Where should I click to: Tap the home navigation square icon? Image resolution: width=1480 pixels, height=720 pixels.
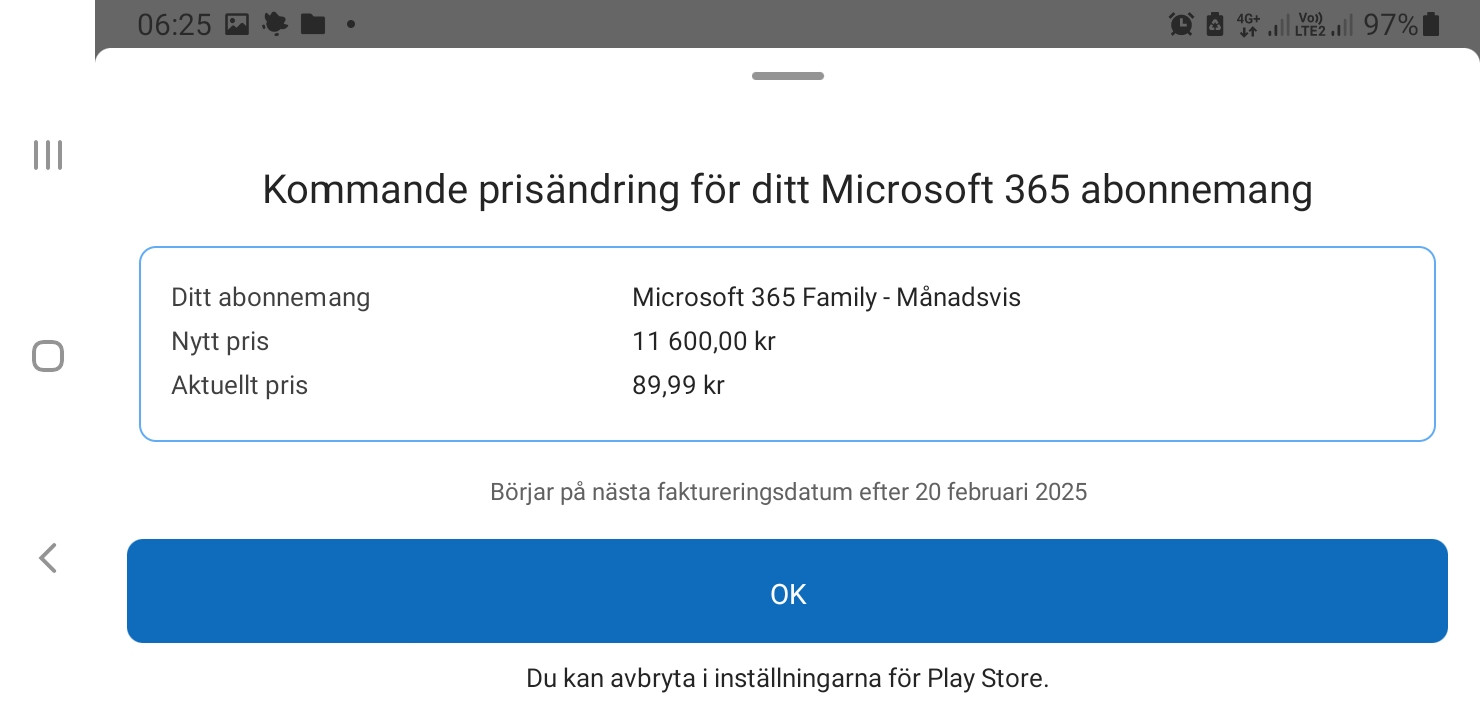48,356
